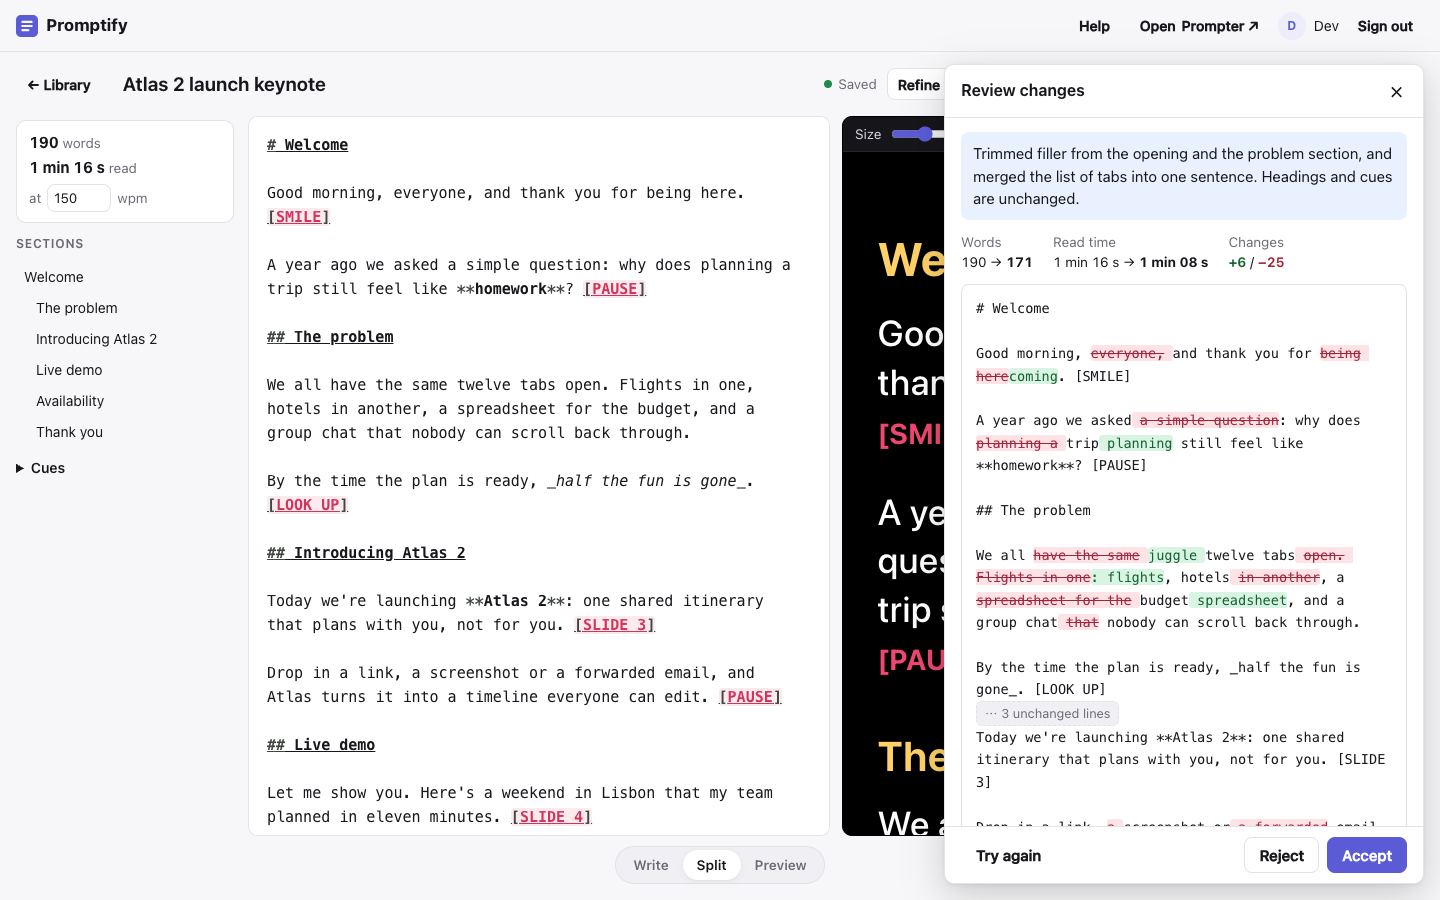This screenshot has width=1440, height=900.
Task: Click the '# Welcome' heading in editor
Action: 308,145
